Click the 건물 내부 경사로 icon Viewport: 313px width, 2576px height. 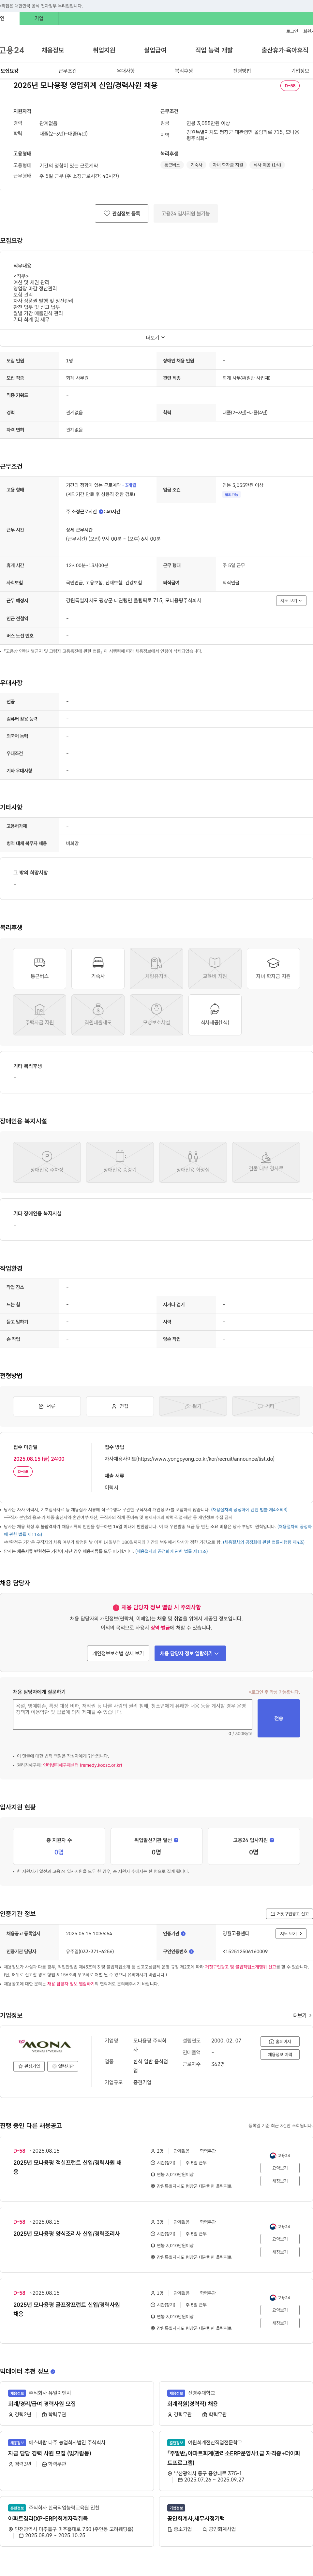[266, 1162]
